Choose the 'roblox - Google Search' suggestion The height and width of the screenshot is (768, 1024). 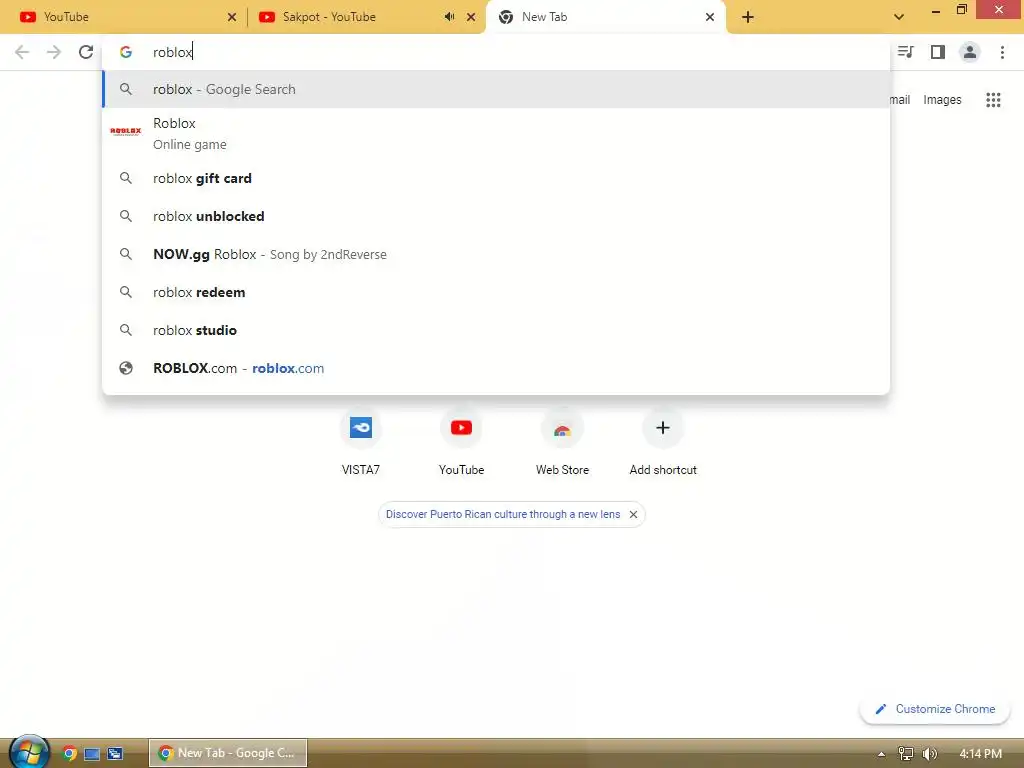(496, 89)
